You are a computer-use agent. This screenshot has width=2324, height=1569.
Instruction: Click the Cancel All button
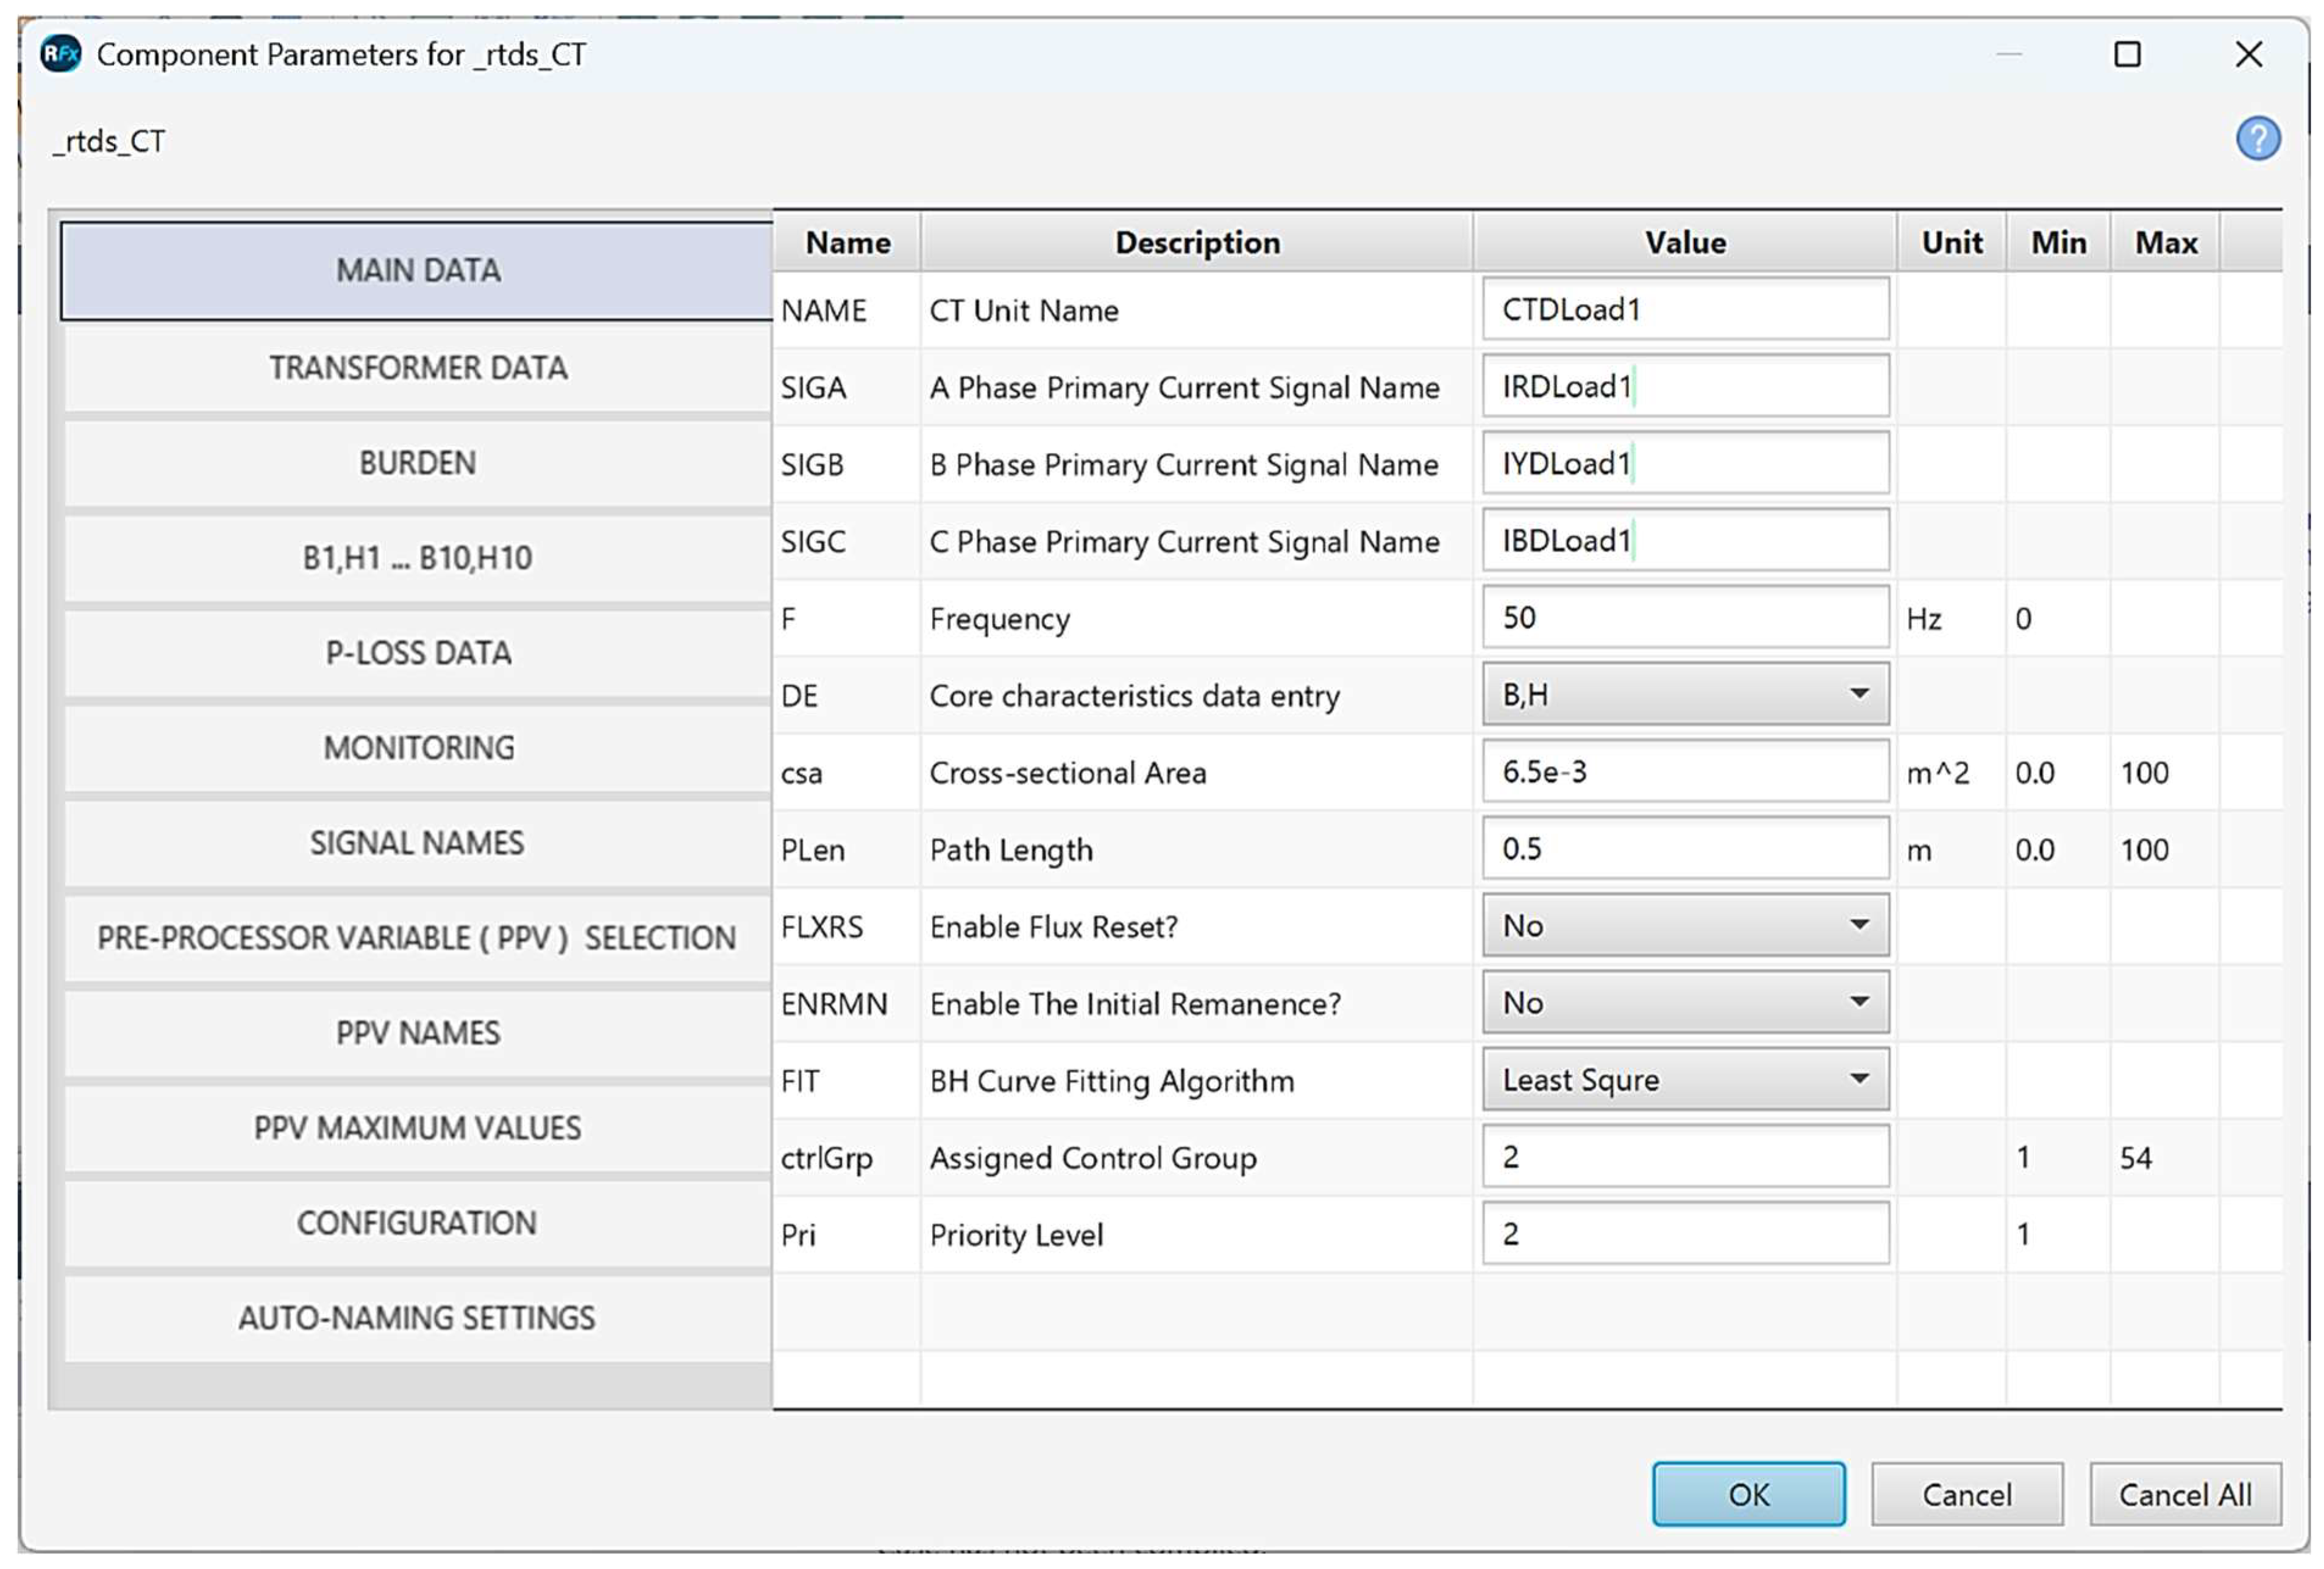click(x=2184, y=1494)
